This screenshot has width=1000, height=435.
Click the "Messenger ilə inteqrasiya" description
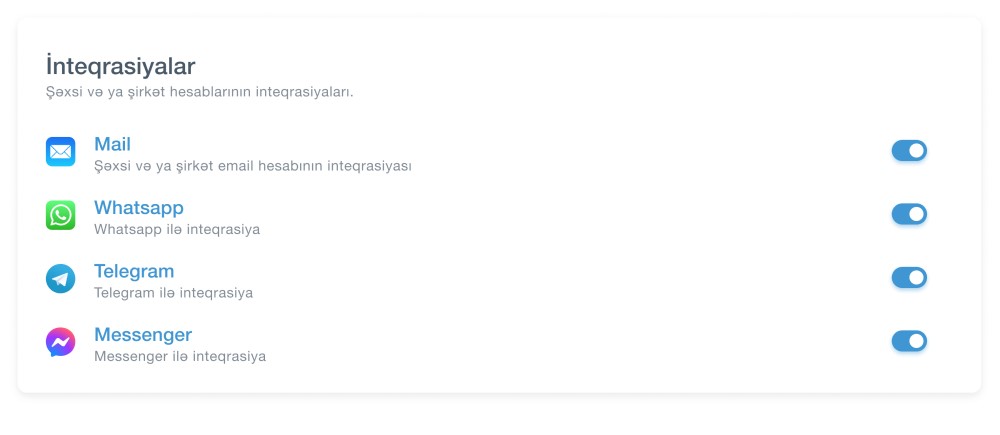180,356
